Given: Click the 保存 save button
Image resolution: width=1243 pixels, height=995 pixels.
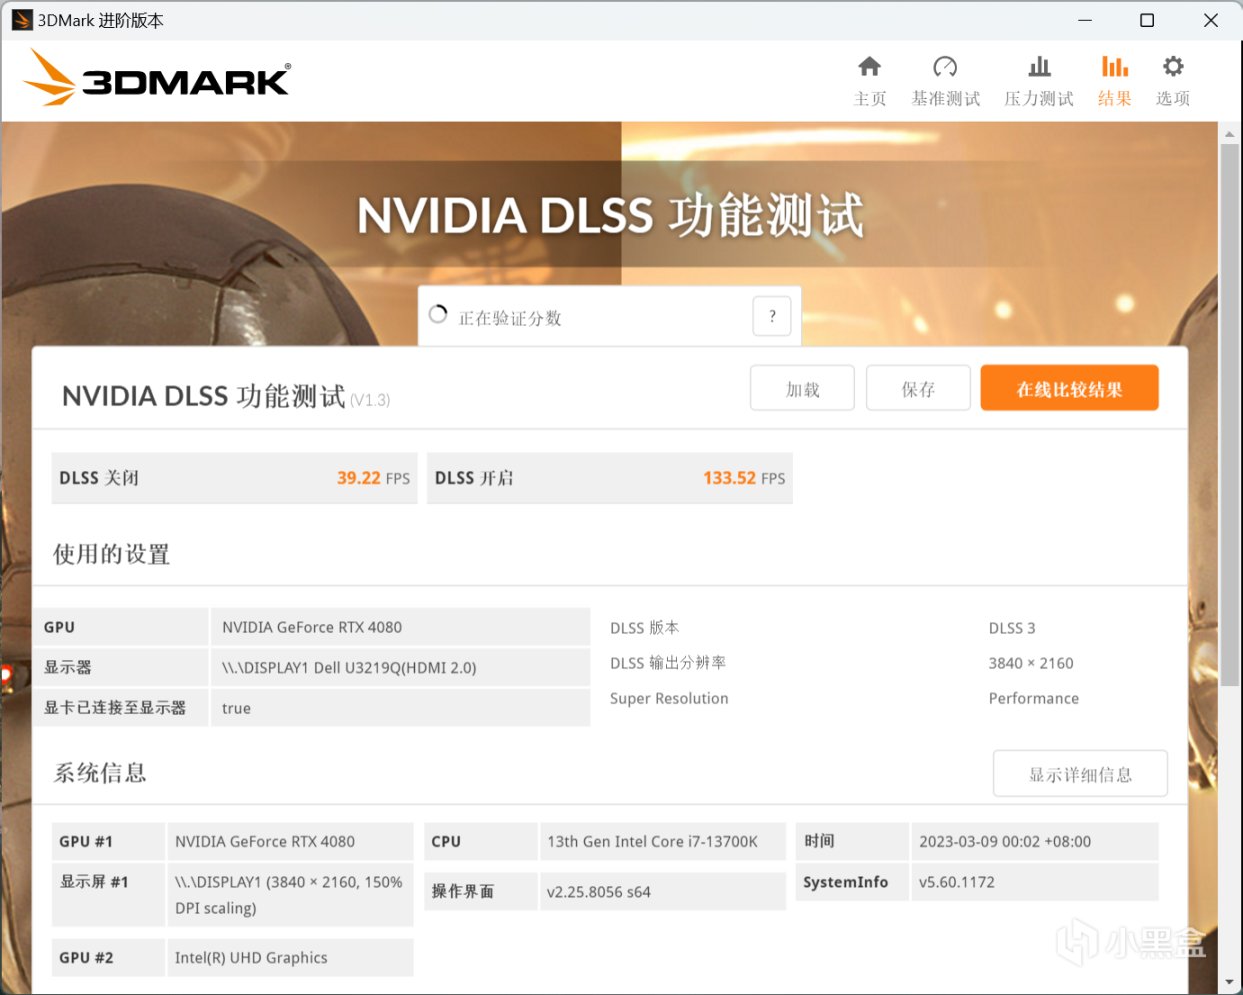Looking at the screenshot, I should coord(918,388).
